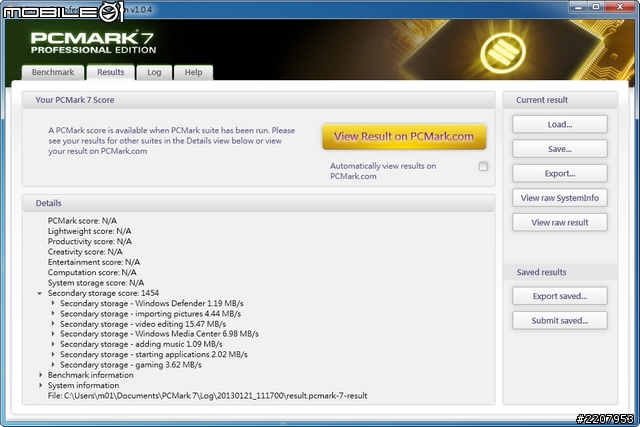Open View raw result

coord(560,222)
